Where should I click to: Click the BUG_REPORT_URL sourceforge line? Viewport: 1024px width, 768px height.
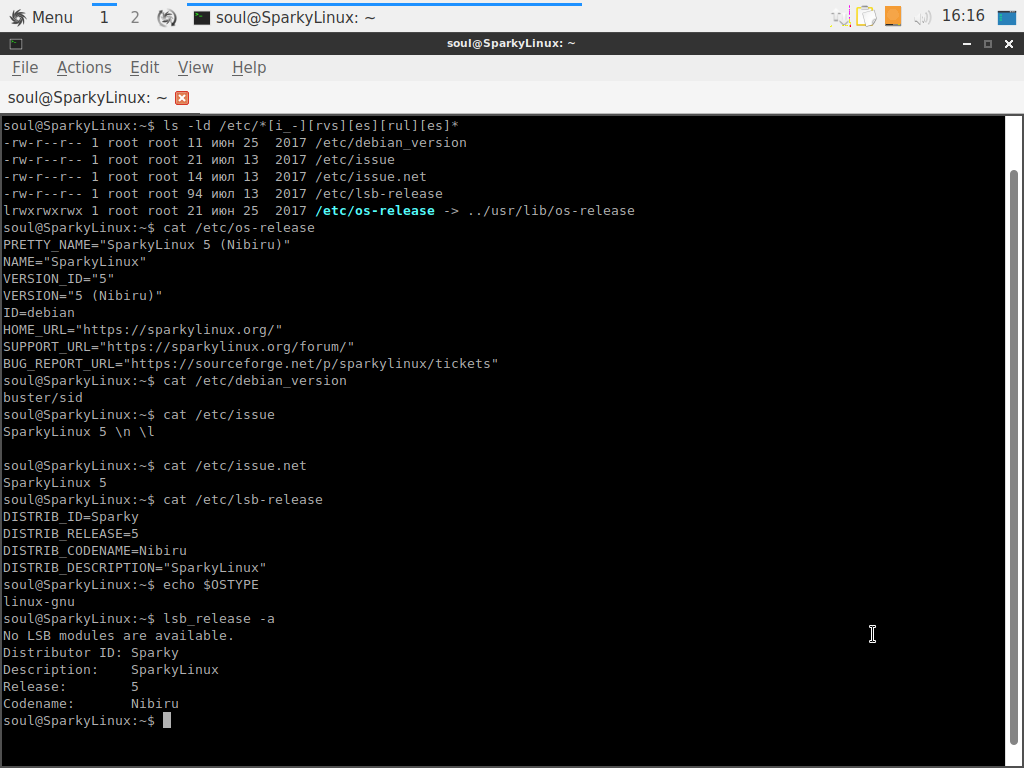(250, 364)
